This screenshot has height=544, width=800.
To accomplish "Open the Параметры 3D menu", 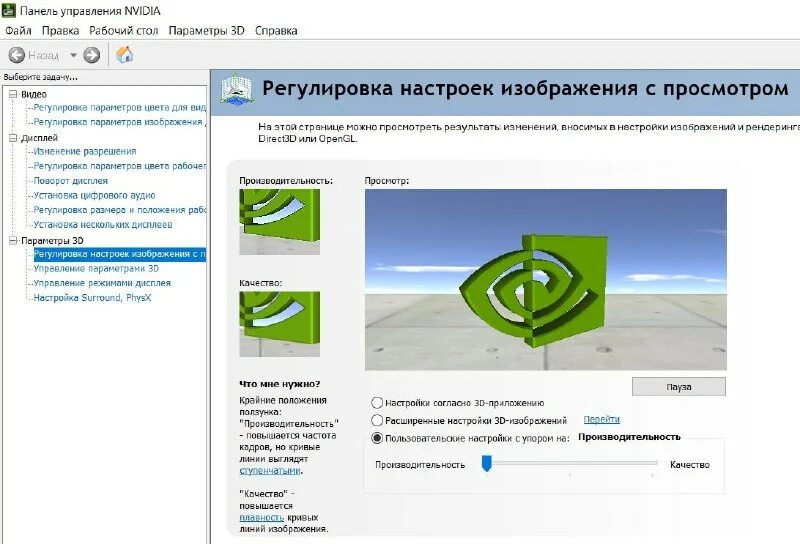I will [207, 31].
